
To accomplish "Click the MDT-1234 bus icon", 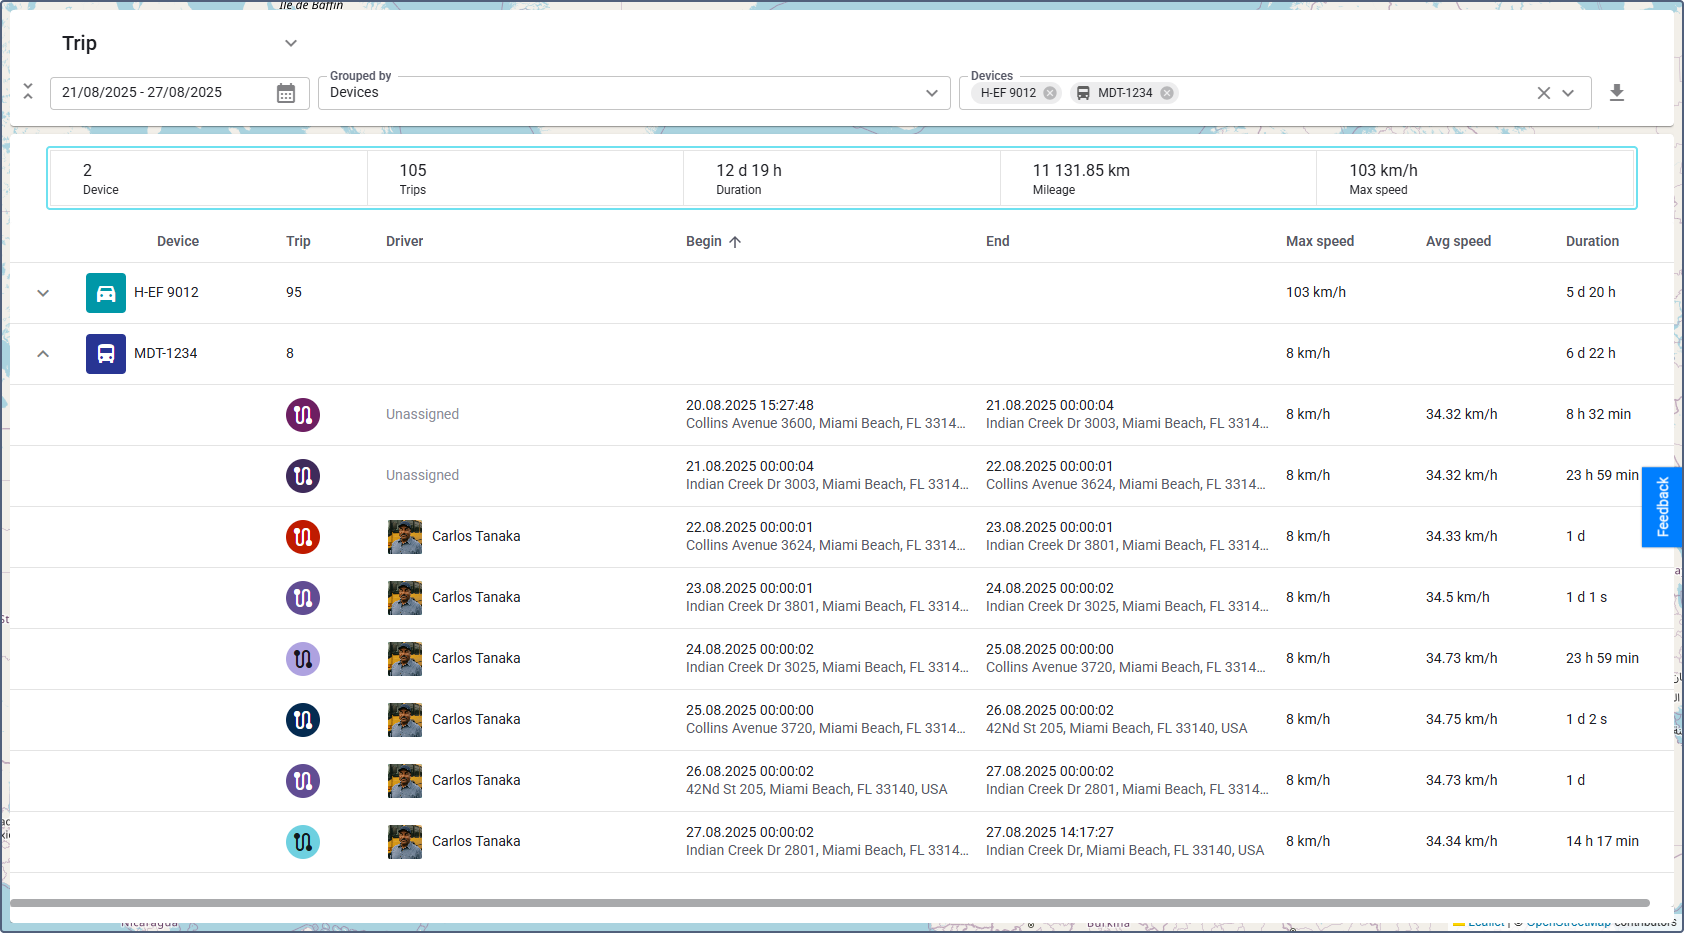I will [106, 354].
